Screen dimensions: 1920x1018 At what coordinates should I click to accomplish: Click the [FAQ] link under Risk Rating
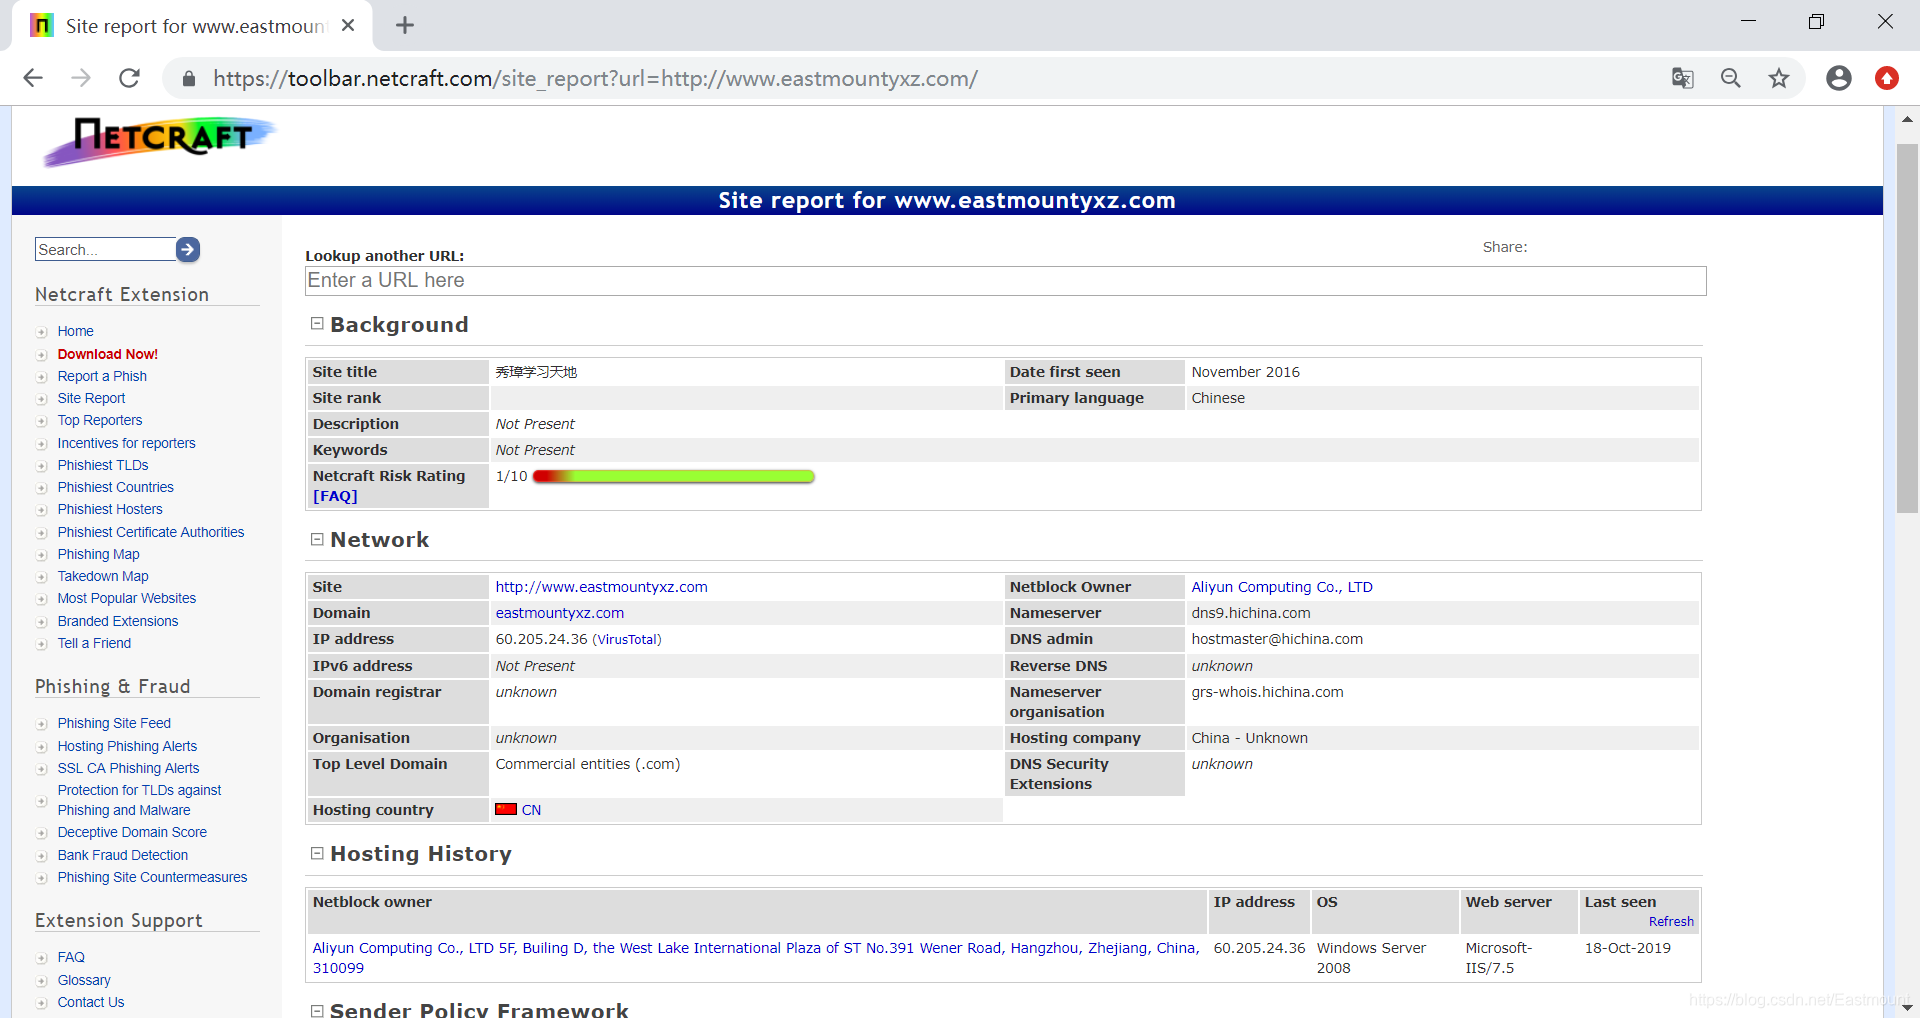[x=335, y=496]
